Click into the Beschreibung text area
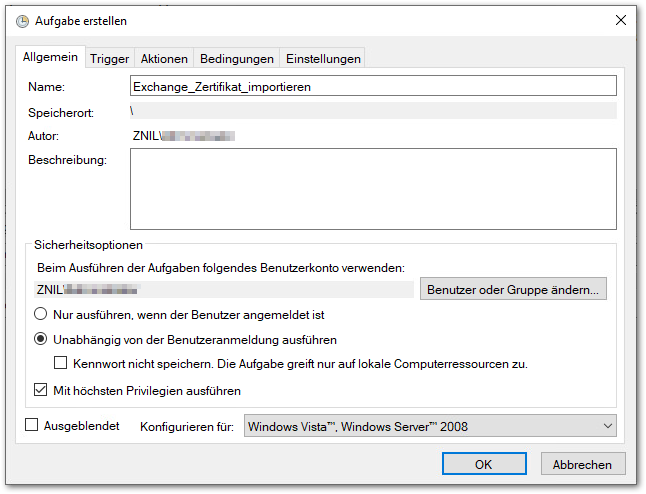The image size is (646, 494). 373,189
